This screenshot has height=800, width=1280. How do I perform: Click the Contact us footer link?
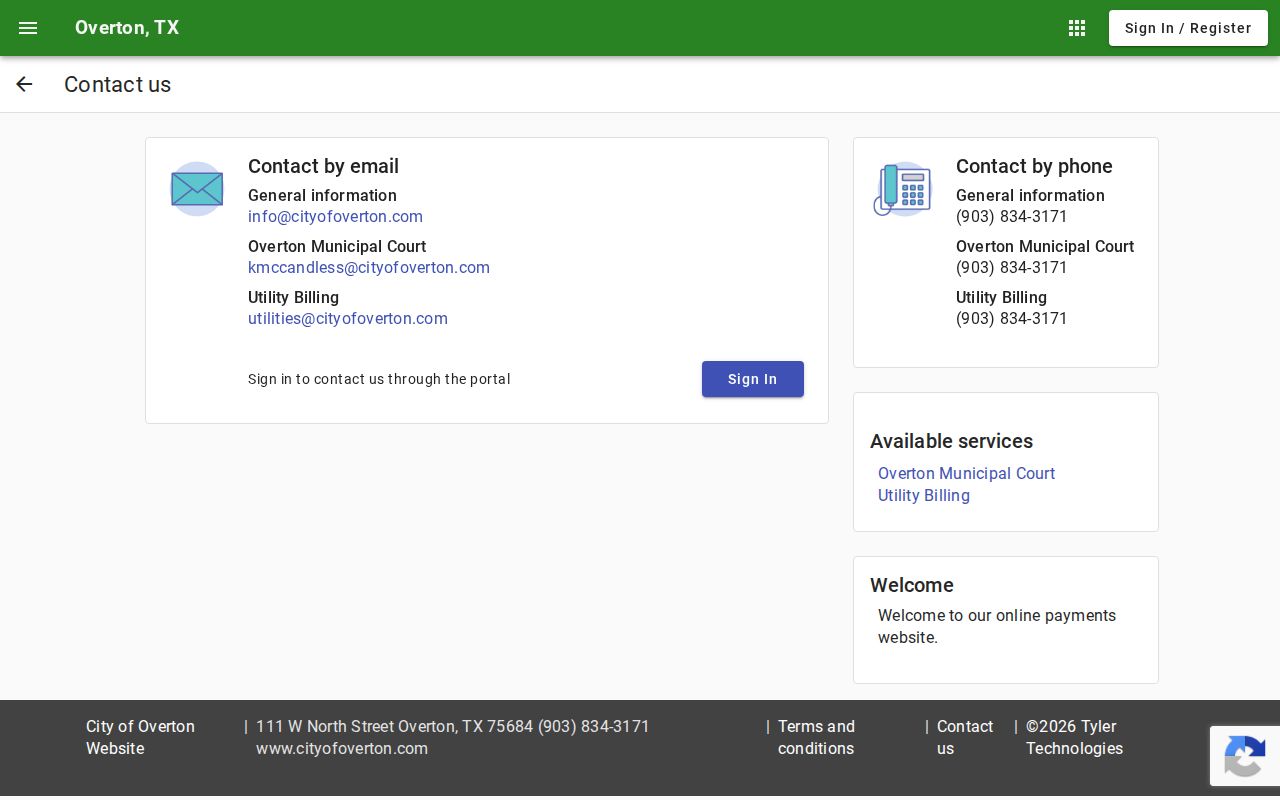click(965, 737)
